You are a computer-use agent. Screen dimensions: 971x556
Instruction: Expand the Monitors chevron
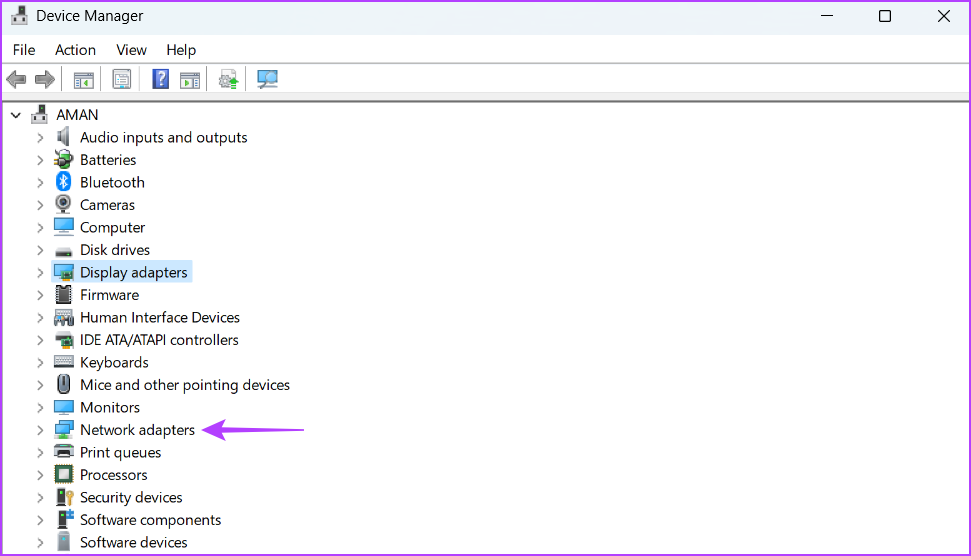(40, 407)
